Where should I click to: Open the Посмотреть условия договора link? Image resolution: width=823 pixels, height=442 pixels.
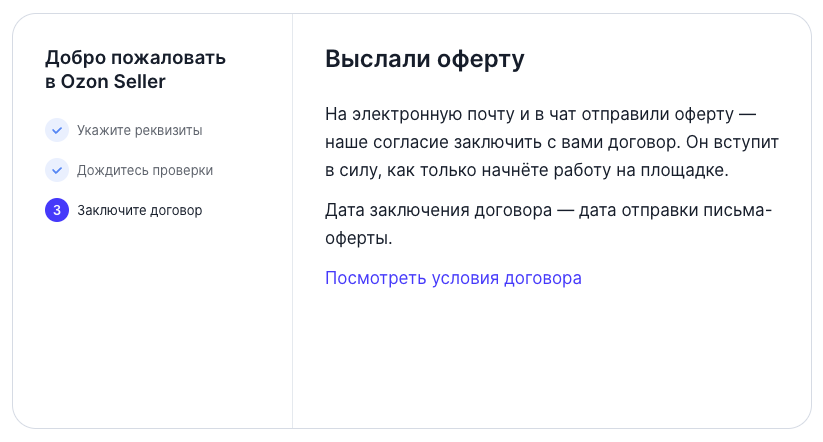(x=453, y=278)
